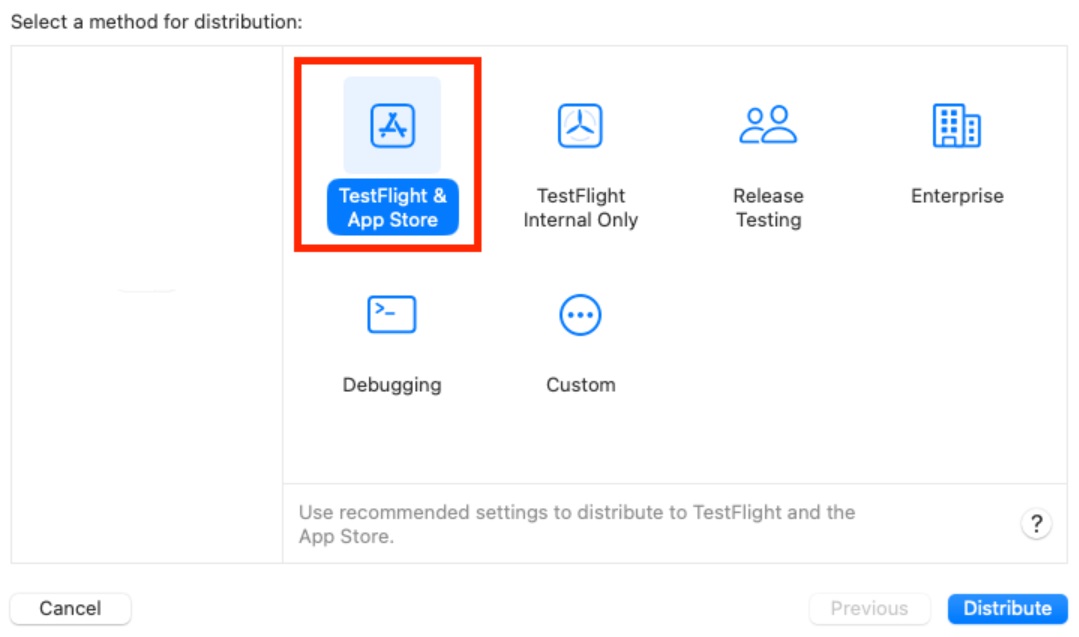Open help with the question mark button

click(x=1036, y=524)
